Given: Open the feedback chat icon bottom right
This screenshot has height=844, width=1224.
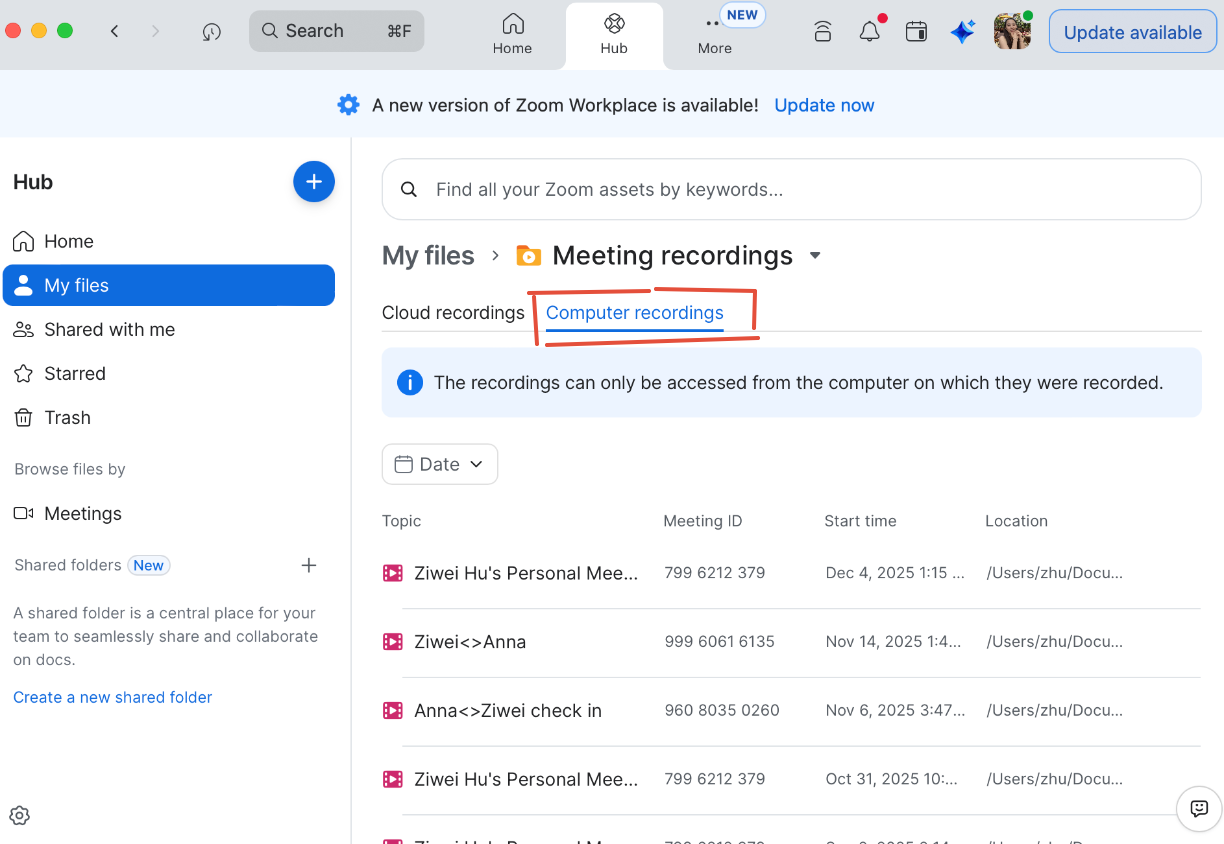Looking at the screenshot, I should coord(1199,809).
